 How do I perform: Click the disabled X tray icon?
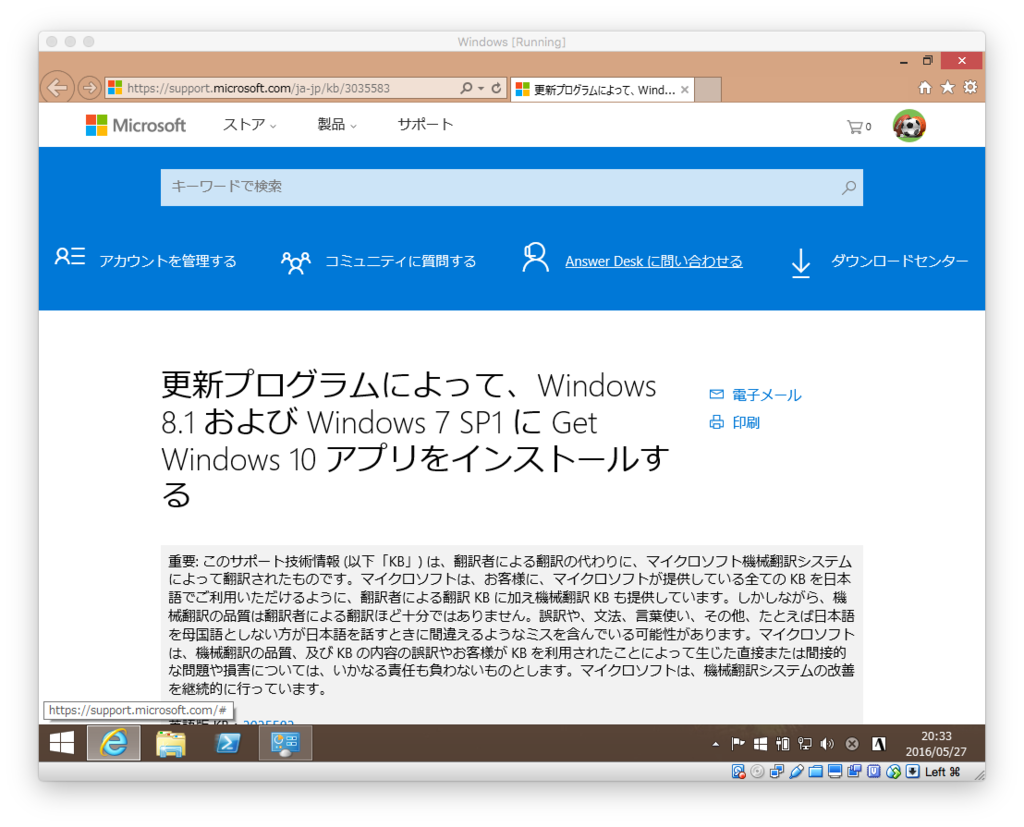(x=852, y=743)
